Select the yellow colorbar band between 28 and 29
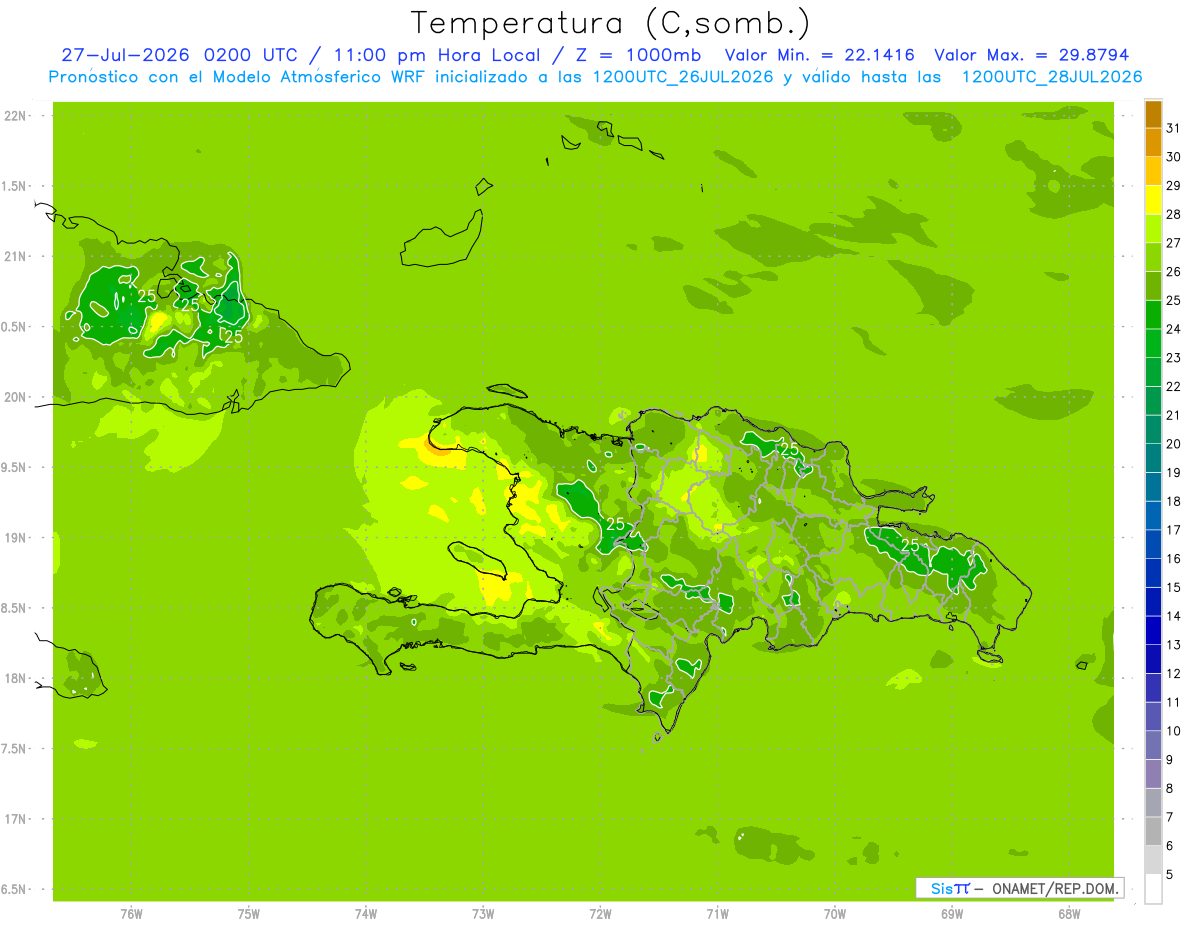The image size is (1200, 927). click(x=1153, y=200)
